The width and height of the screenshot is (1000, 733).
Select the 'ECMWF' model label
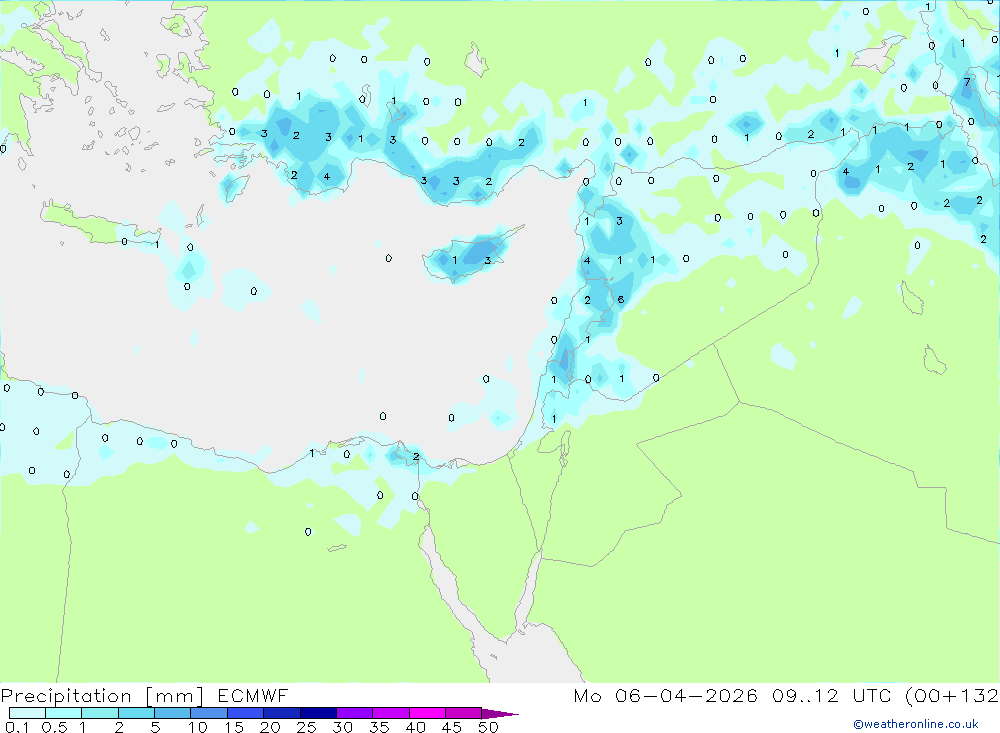pyautogui.click(x=253, y=695)
